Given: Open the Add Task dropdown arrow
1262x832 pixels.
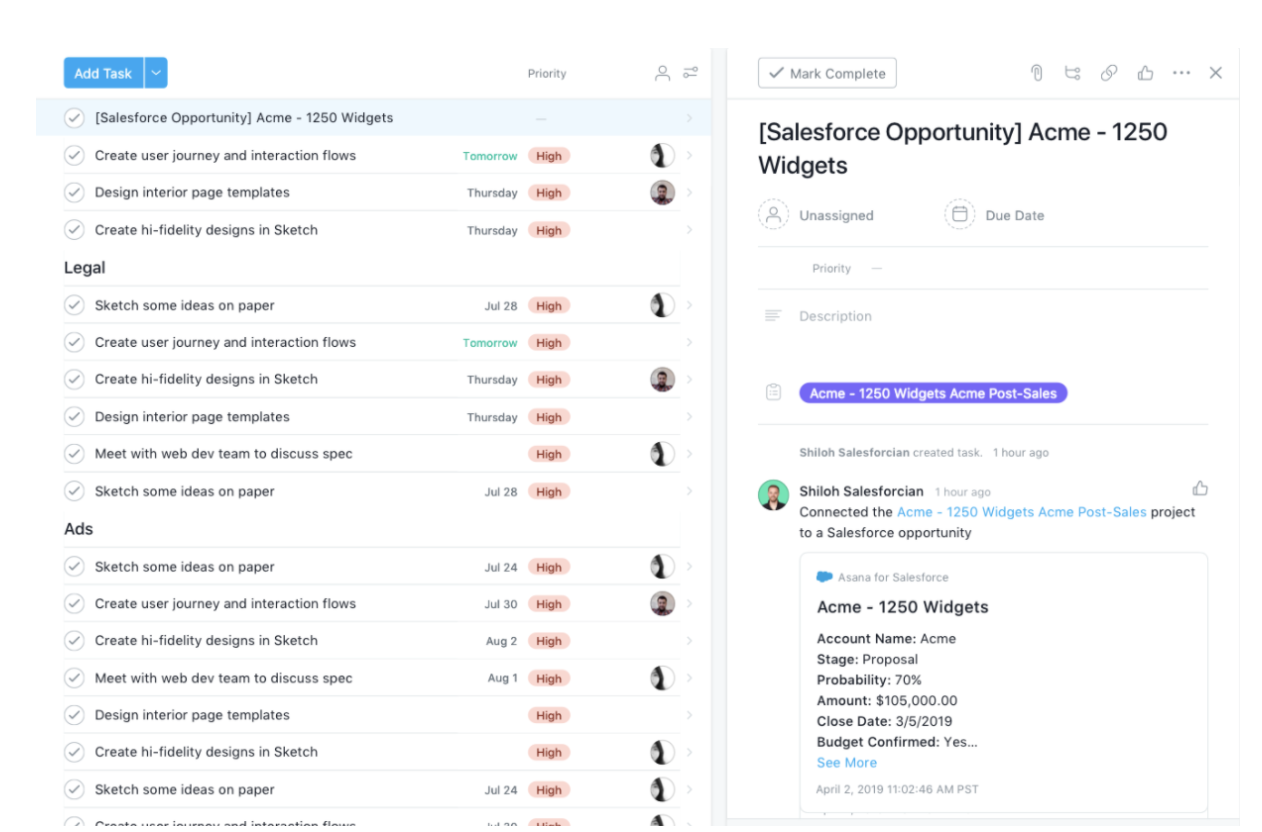Looking at the screenshot, I should (156, 73).
